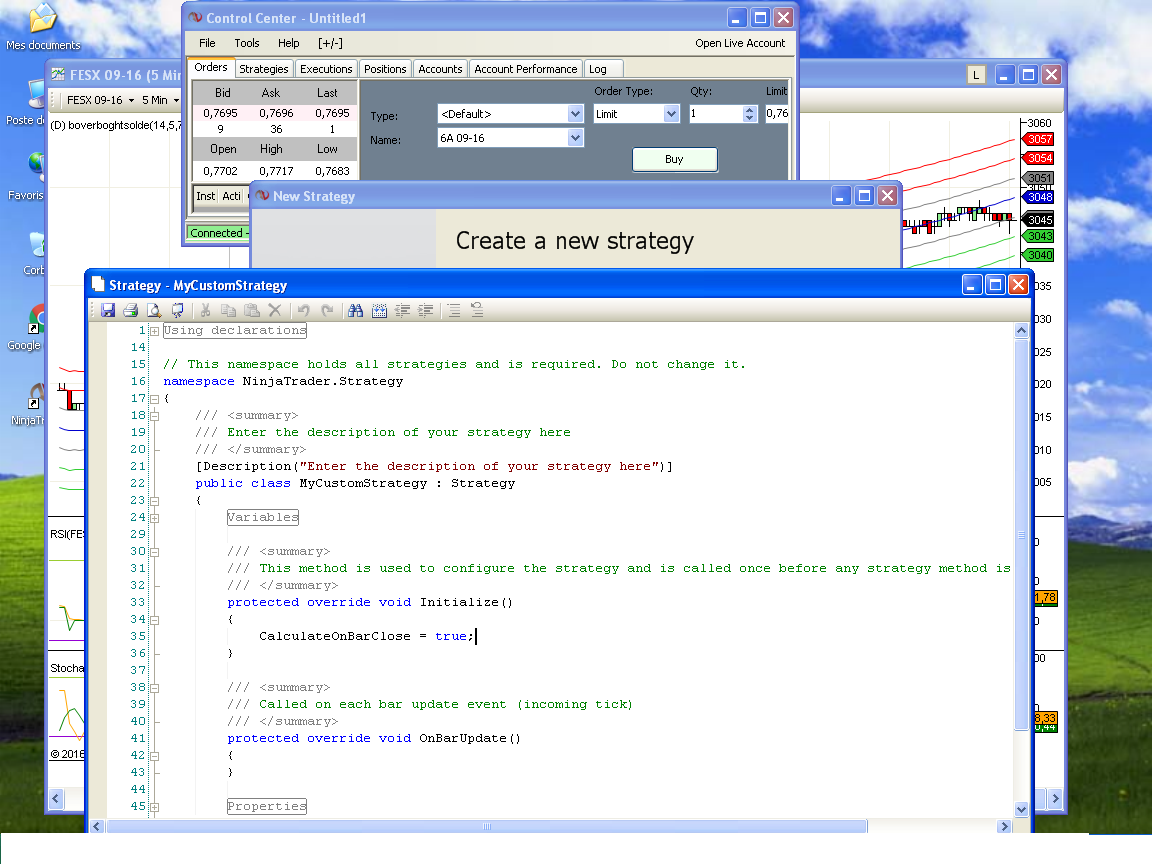Click the editor horizontal scroll right arrow
This screenshot has height=864, width=1152.
coord(1004,827)
